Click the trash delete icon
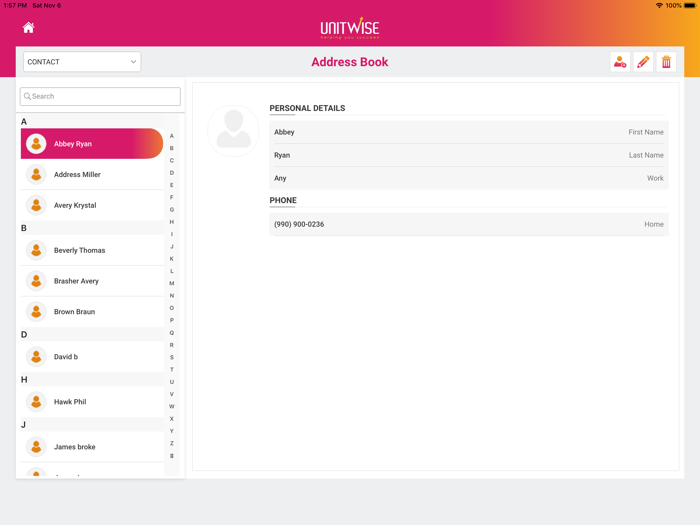This screenshot has width=700, height=525. point(666,62)
